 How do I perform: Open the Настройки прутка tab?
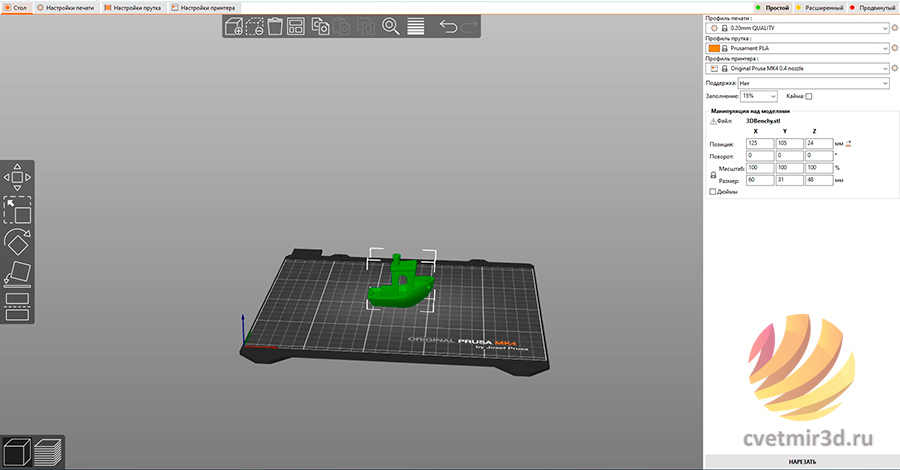[133, 7]
